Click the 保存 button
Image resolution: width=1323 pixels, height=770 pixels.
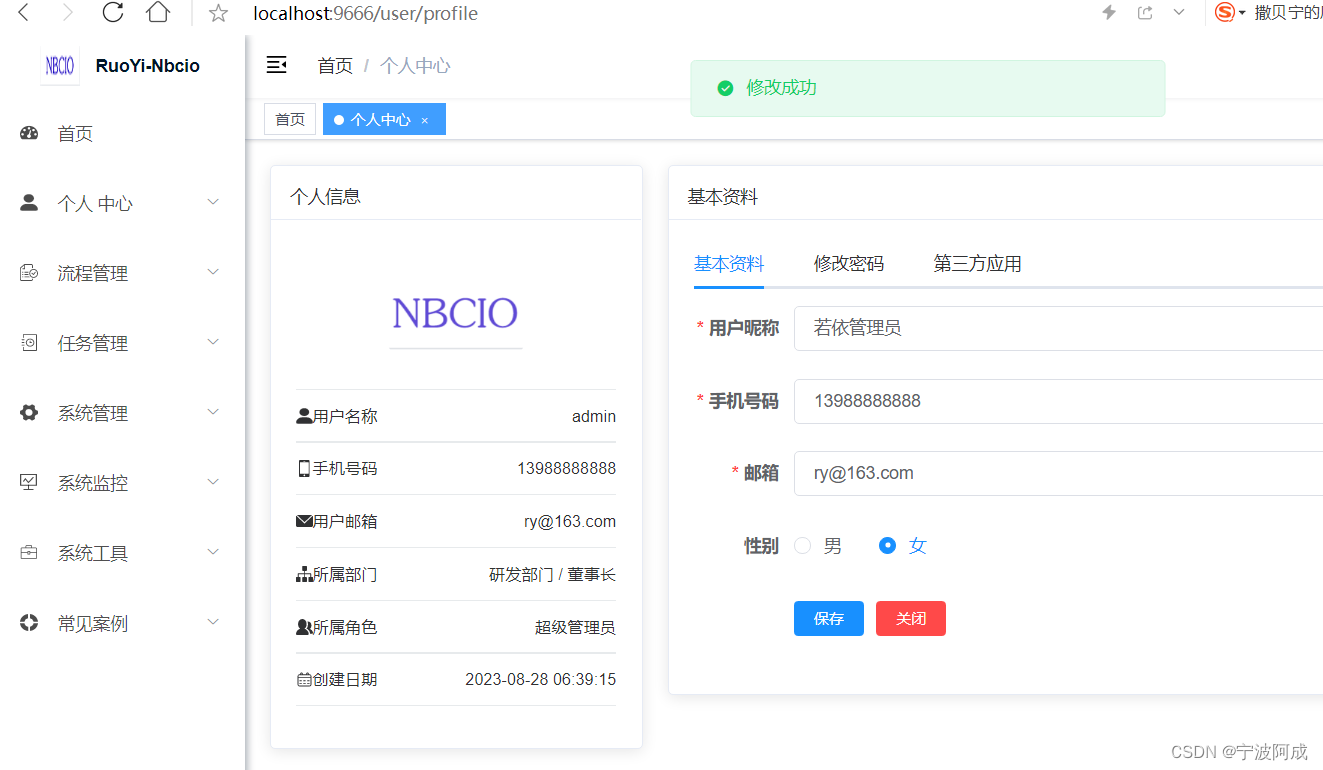pos(829,619)
